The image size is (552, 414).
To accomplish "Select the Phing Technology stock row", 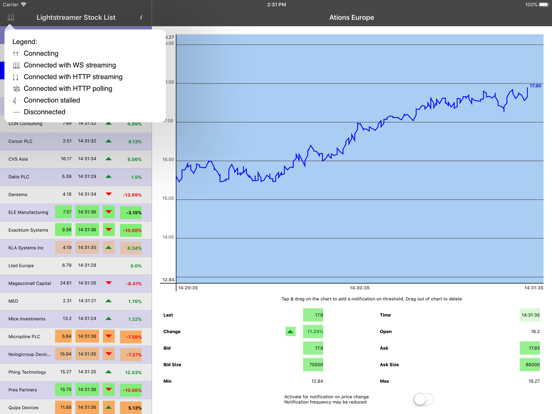I will coord(76,372).
